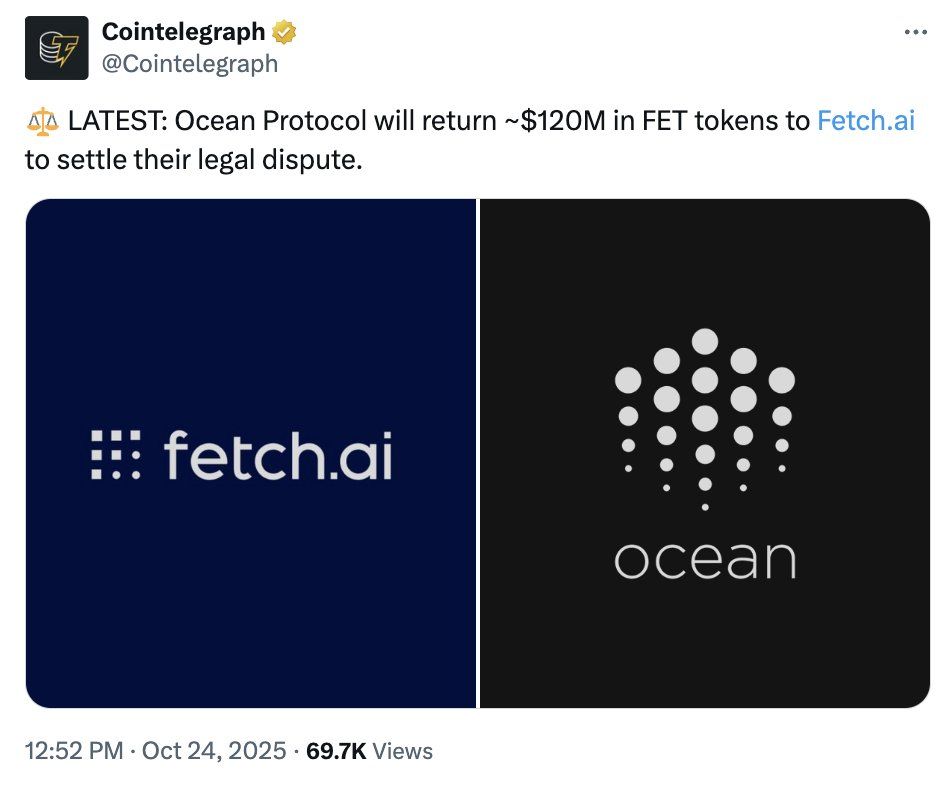Viewport: 950px width, 788px height.
Task: Open the three-dot more options menu
Action: [915, 33]
